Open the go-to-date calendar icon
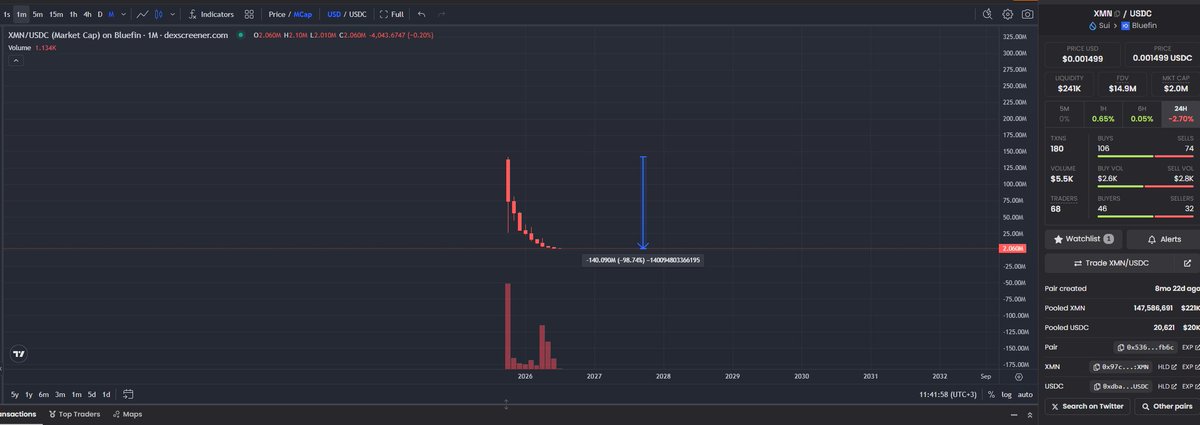 129,394
